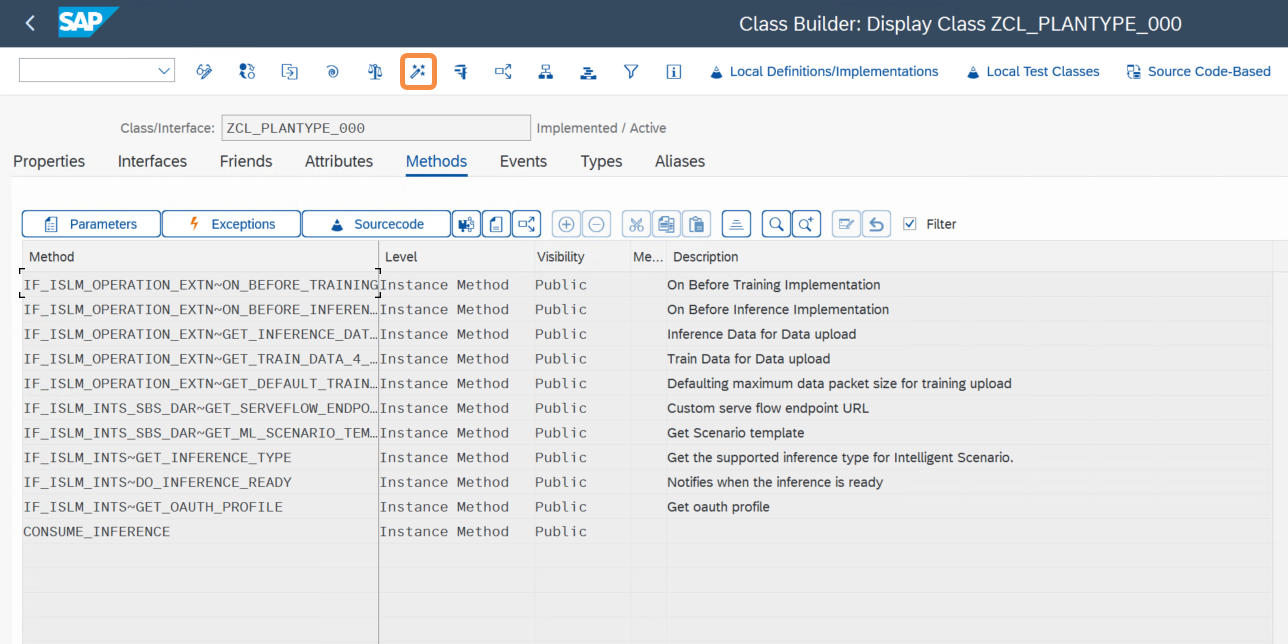Click the Parameters button
This screenshot has height=644, width=1288.
91,224
